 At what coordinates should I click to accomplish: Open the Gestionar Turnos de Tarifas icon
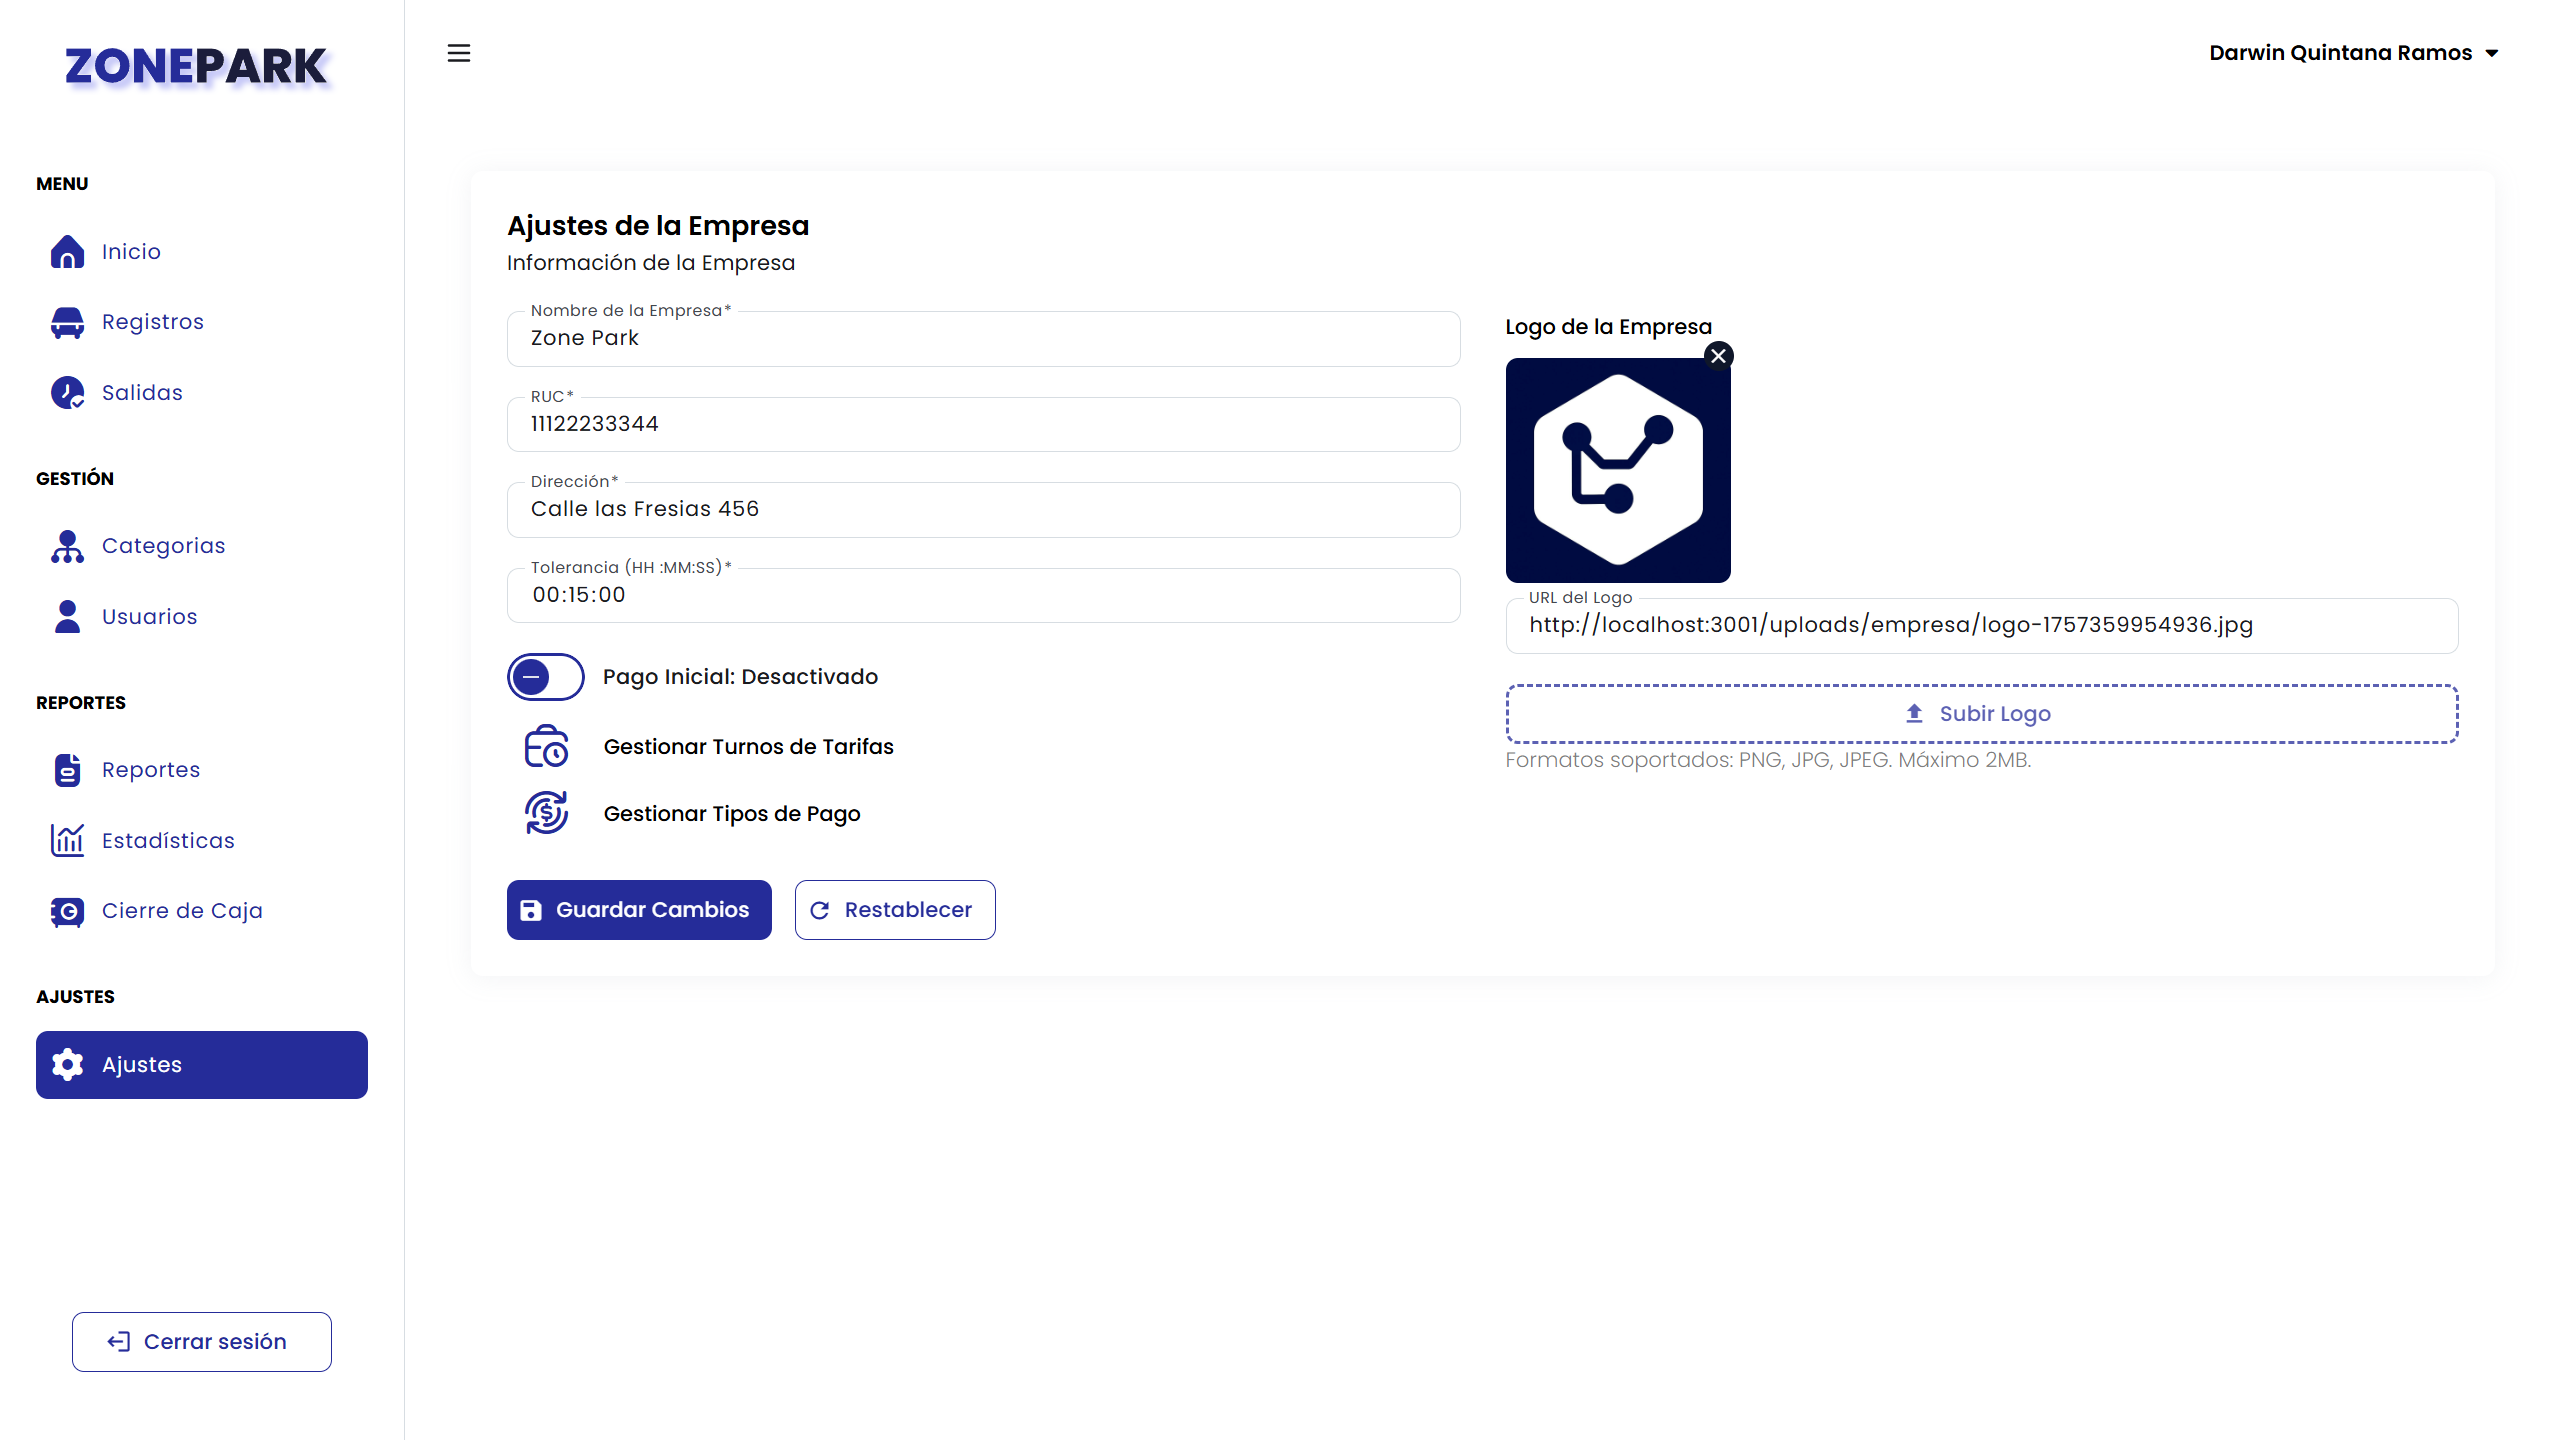[x=546, y=747]
